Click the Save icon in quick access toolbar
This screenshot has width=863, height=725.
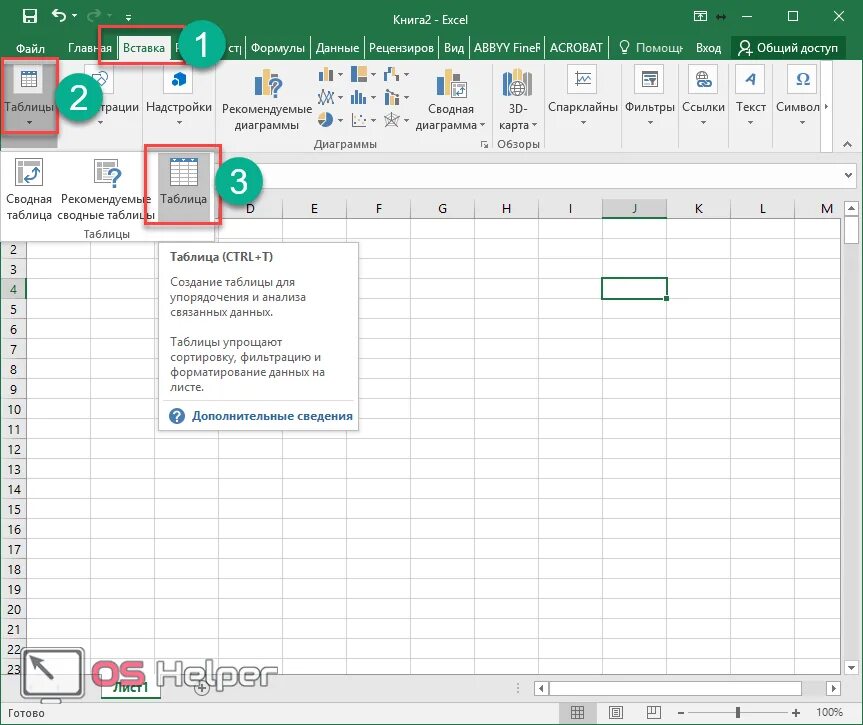tap(29, 16)
